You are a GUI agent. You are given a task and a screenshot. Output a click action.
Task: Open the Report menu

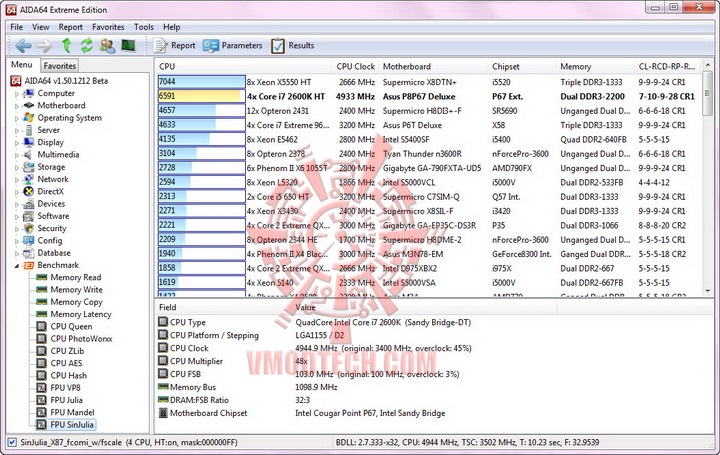pos(70,27)
